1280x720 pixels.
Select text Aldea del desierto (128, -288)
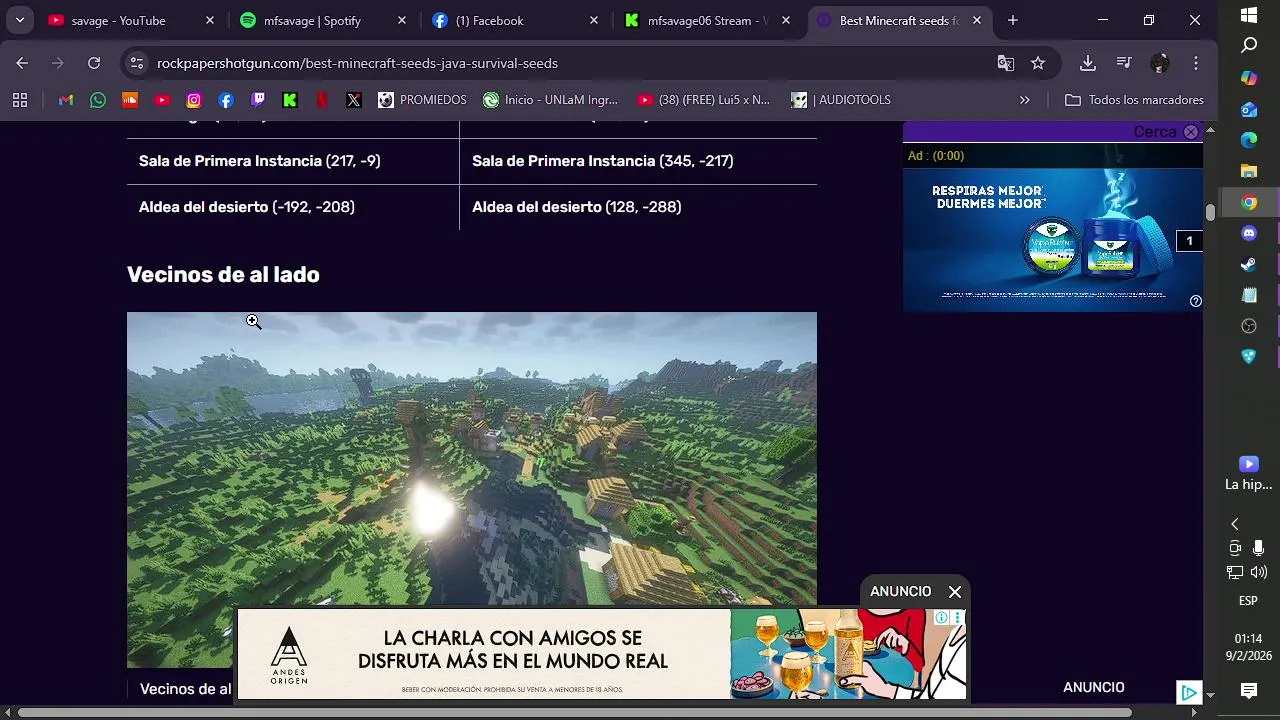pyautogui.click(x=577, y=207)
